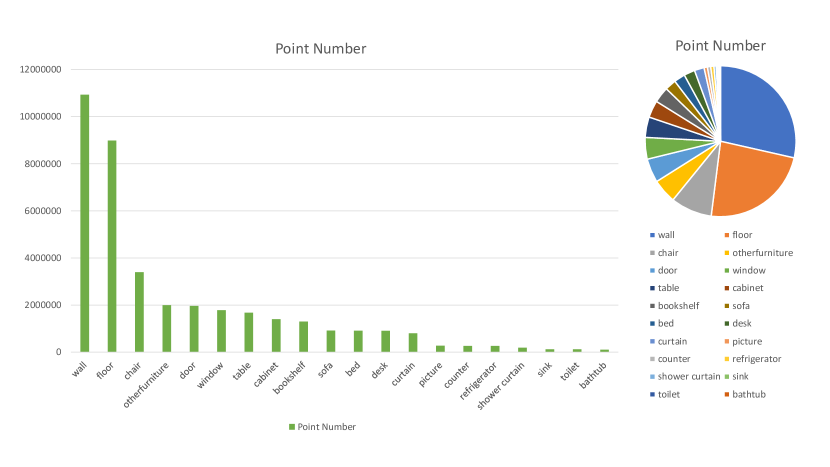Click the 12000000 y-axis label
Viewport: 830px width, 467px height.
click(x=41, y=70)
